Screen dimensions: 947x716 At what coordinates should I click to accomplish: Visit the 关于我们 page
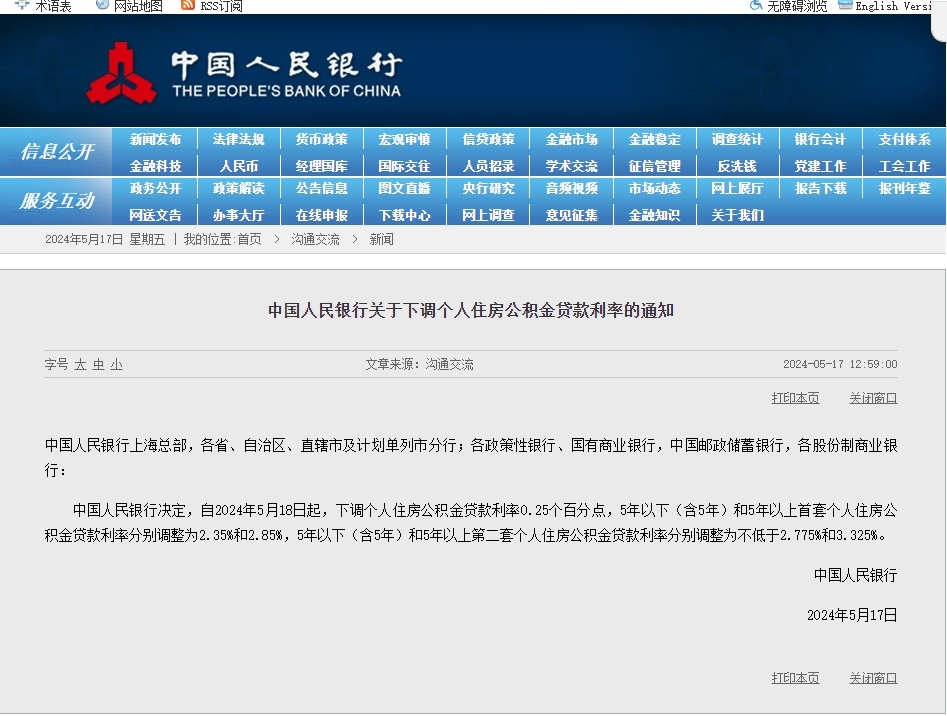(x=737, y=215)
